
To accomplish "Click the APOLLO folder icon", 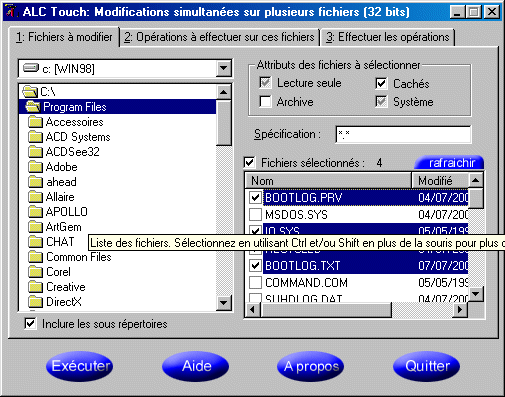I will click(35, 212).
